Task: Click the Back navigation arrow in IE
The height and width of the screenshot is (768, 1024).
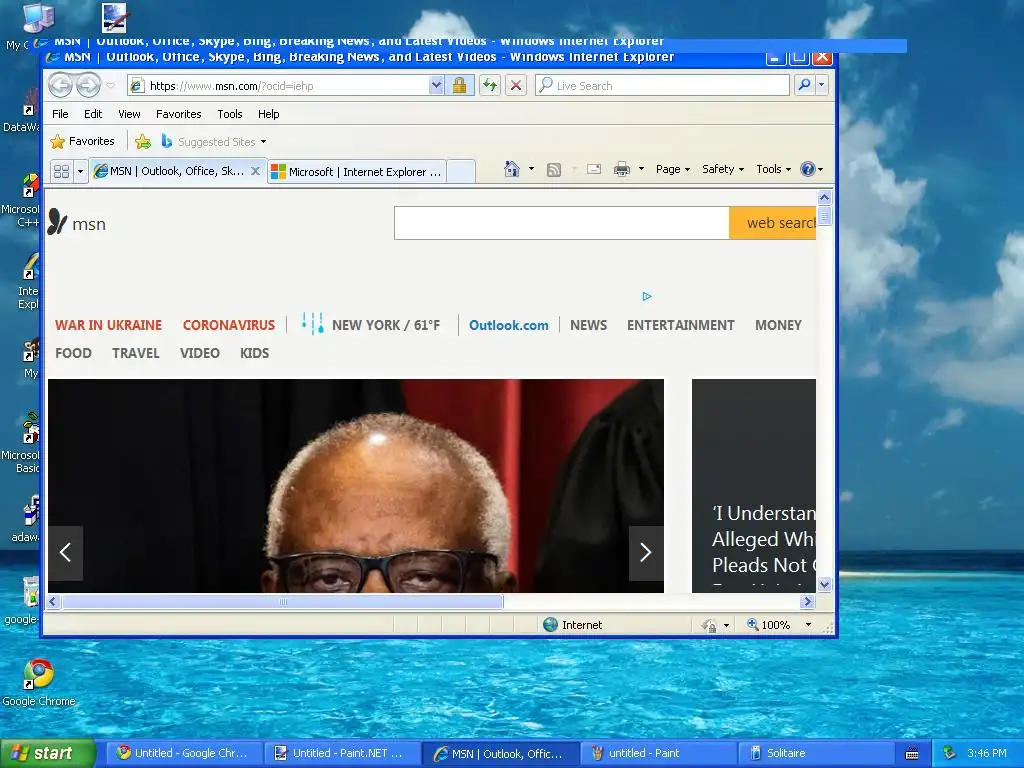Action: click(x=60, y=85)
